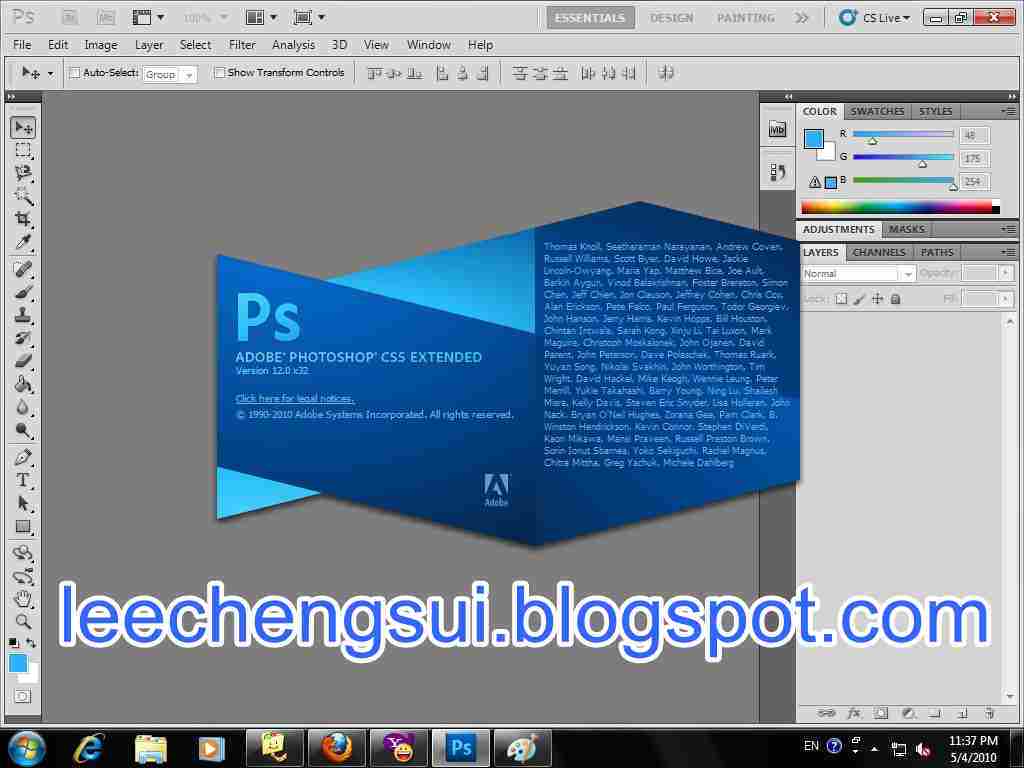Switch to the Design workspace
This screenshot has height=768, width=1024.
[671, 18]
